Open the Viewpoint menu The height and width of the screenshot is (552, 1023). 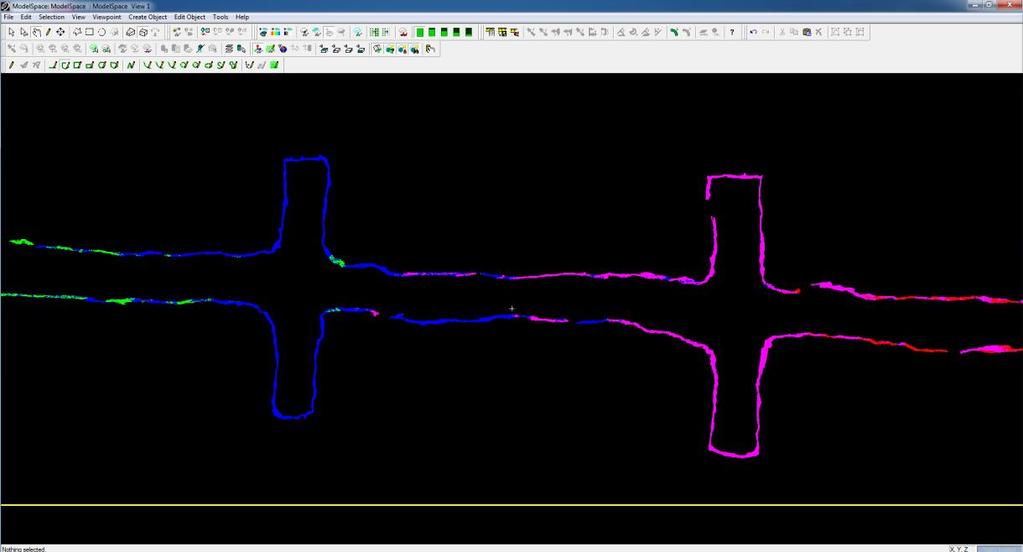point(106,17)
